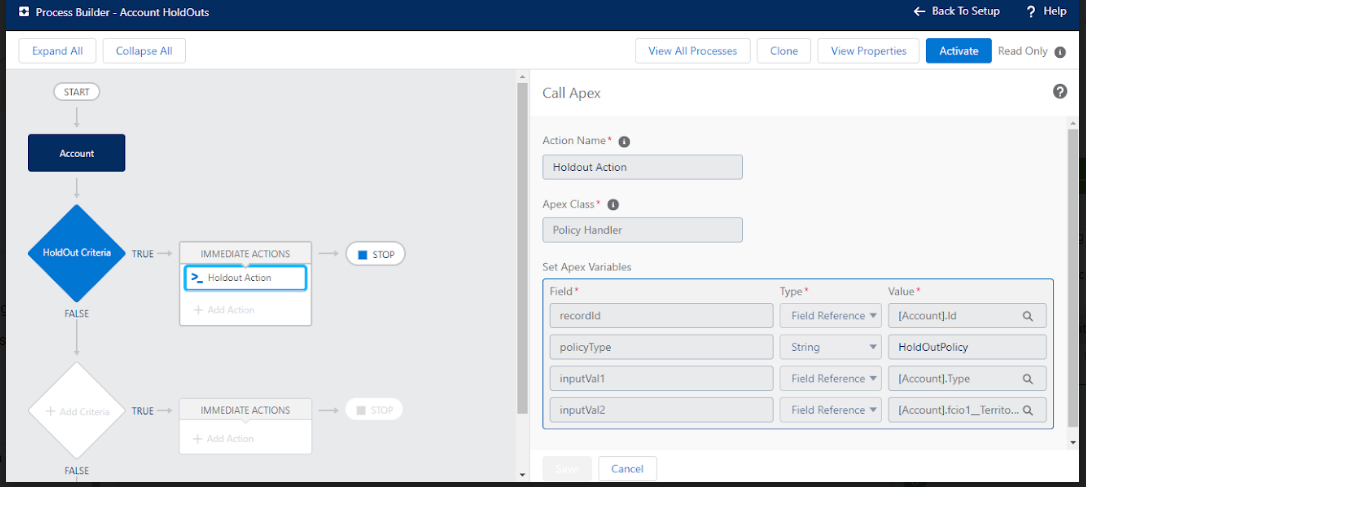Click the back arrow icon before Back To Setup
The image size is (1360, 519).
click(x=920, y=11)
